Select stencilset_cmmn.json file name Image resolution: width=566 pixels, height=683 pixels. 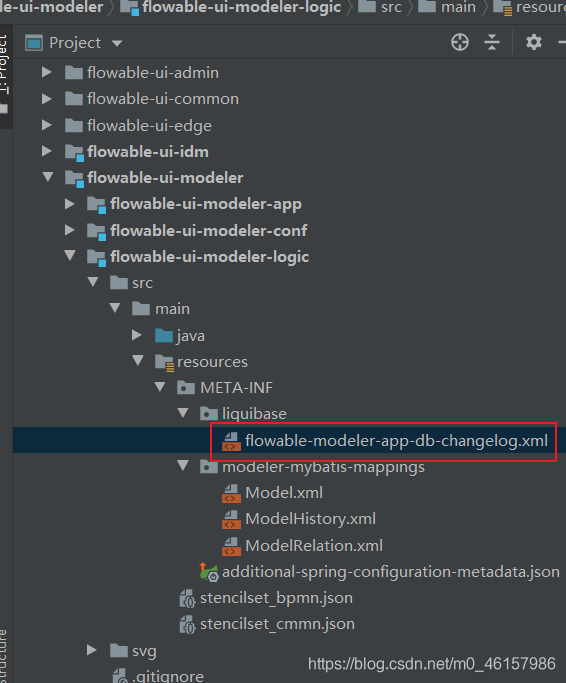click(x=277, y=624)
